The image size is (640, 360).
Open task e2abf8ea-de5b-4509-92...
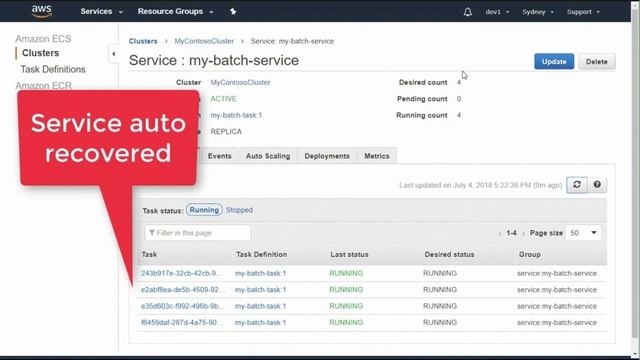(182, 289)
